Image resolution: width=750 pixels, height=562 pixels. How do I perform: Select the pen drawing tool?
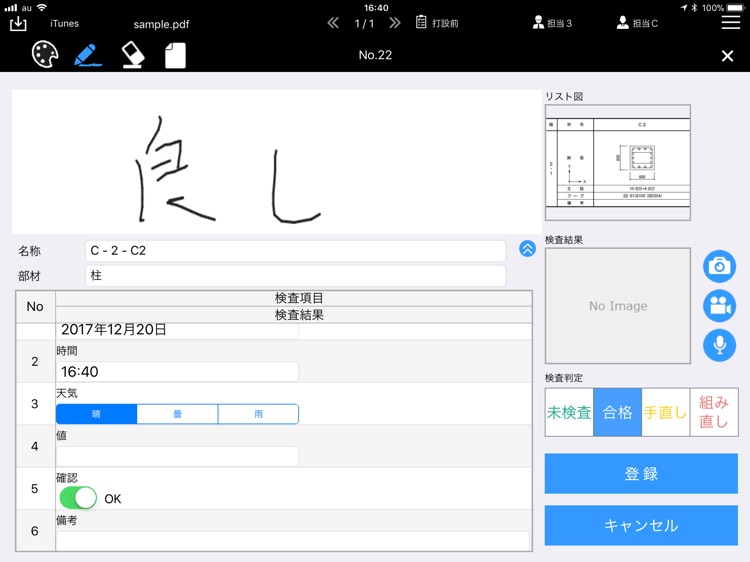click(x=88, y=55)
